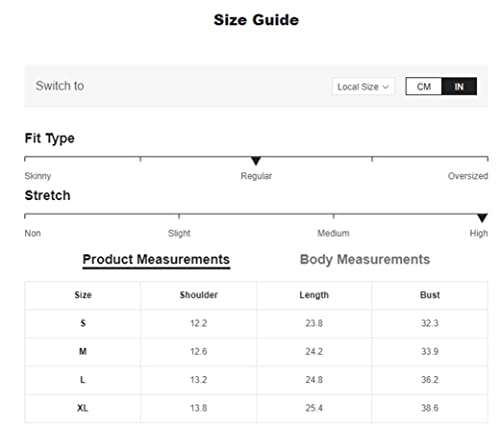Click the Stretch heading
Screen dimensions: 500x429
[47, 196]
